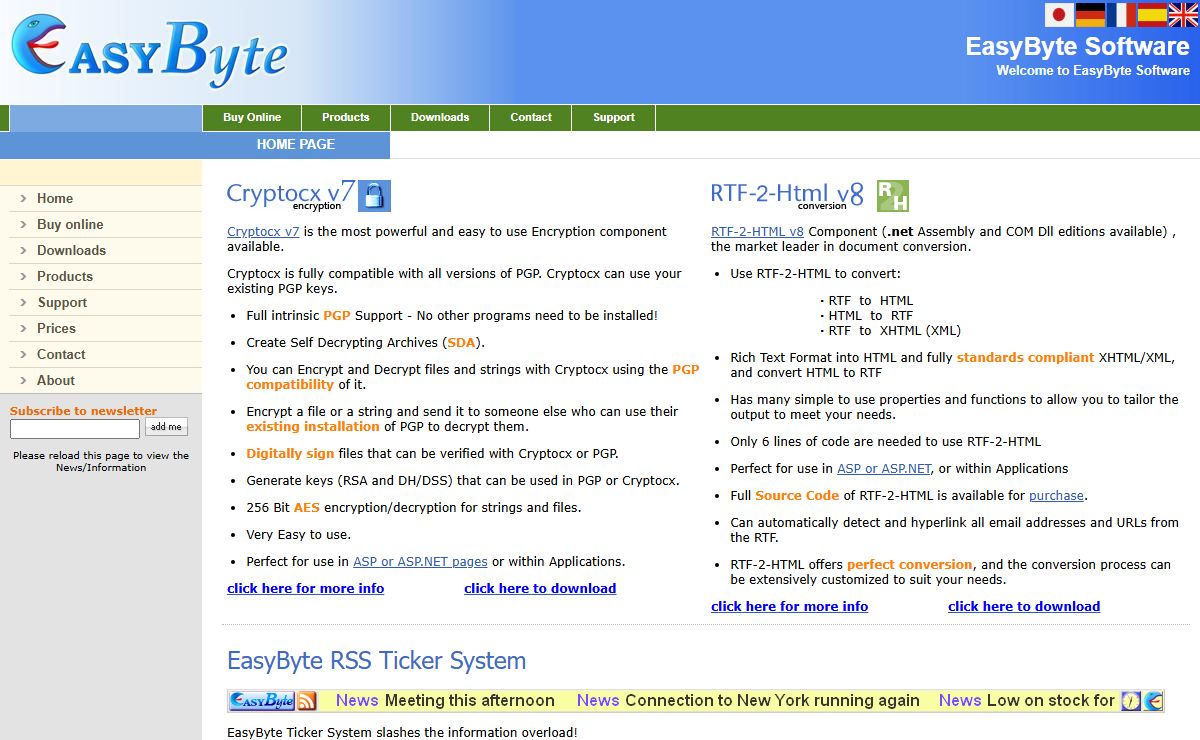Open Cryptocx 'click here to download' link

[x=540, y=589]
